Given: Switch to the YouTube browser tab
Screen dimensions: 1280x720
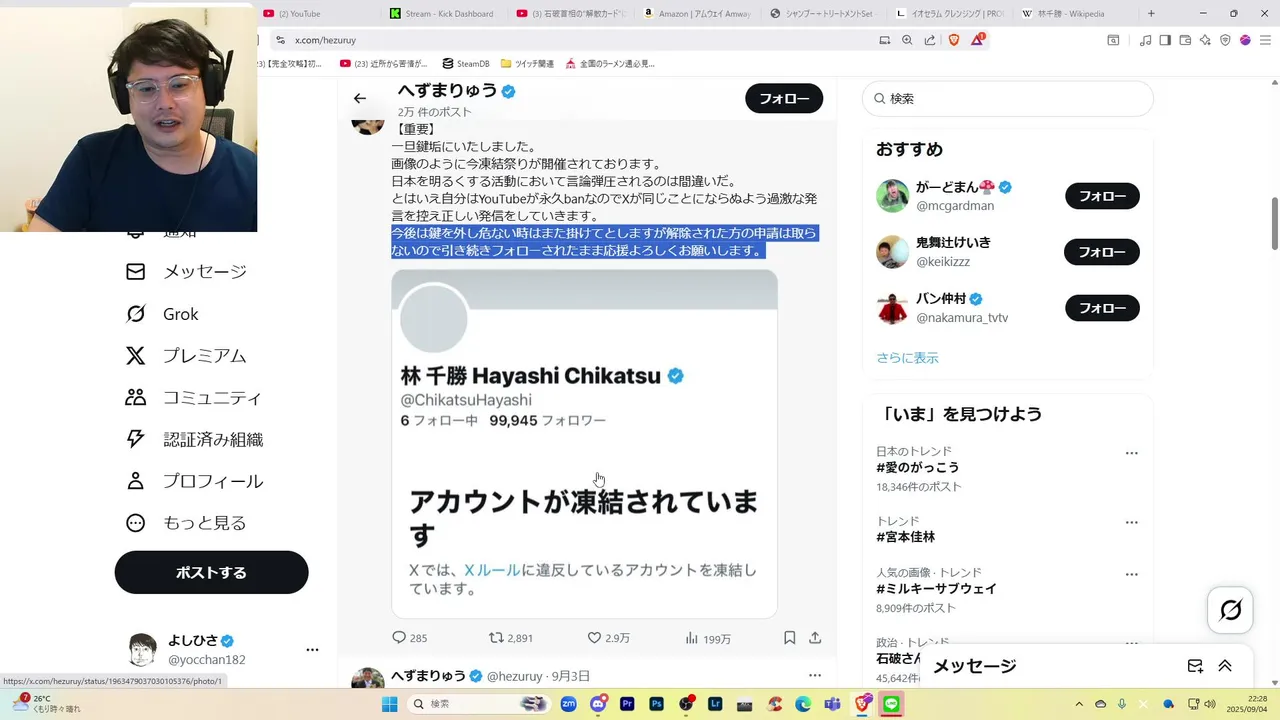Looking at the screenshot, I should (x=320, y=13).
